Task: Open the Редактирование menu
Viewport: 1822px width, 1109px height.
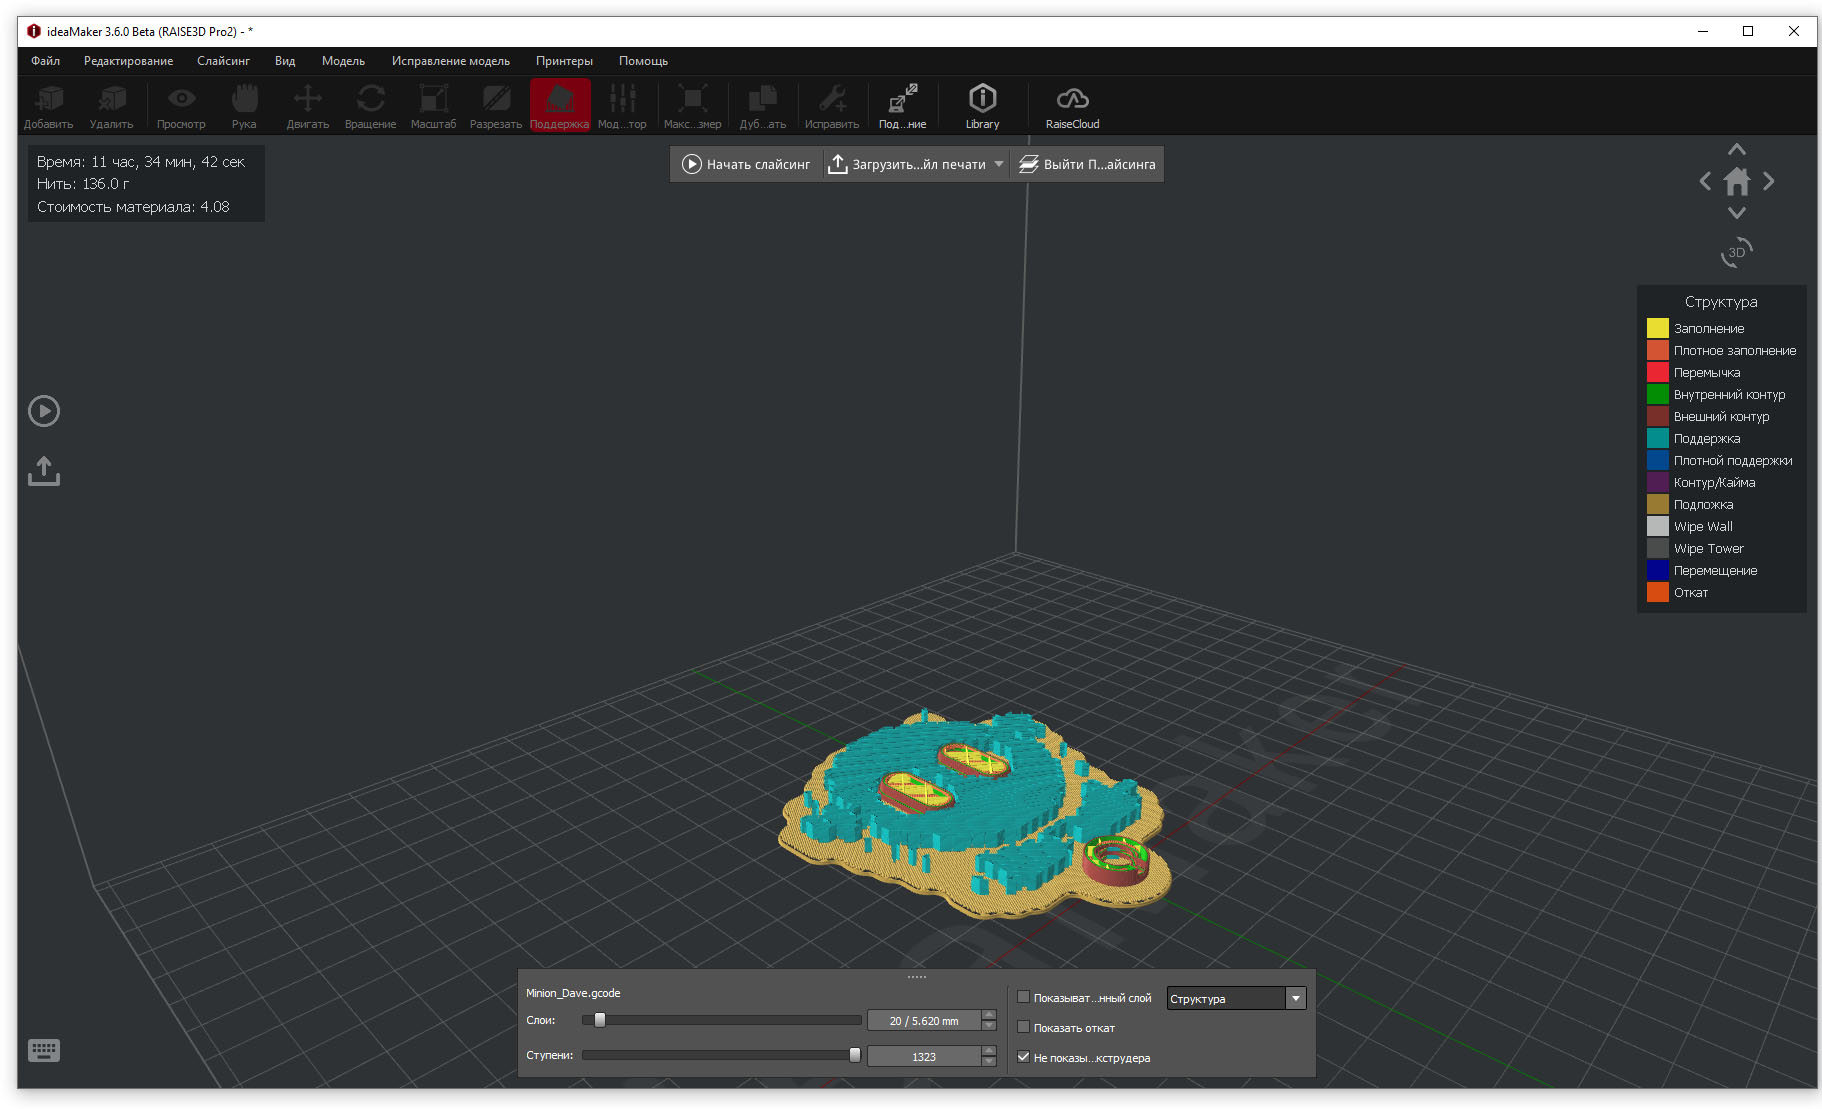Action: point(128,61)
